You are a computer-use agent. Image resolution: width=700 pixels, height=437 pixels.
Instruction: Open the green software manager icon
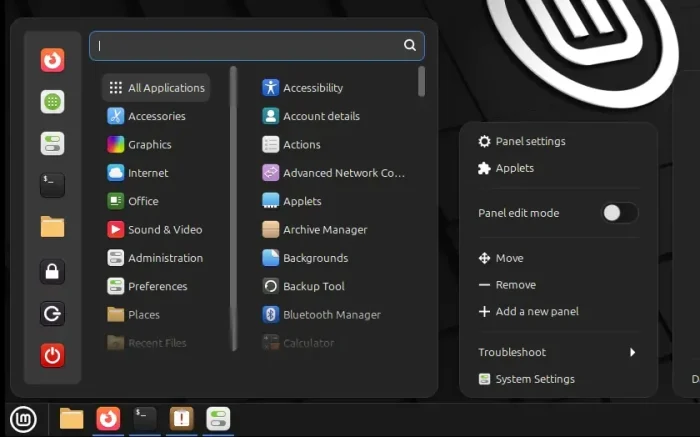(x=53, y=102)
